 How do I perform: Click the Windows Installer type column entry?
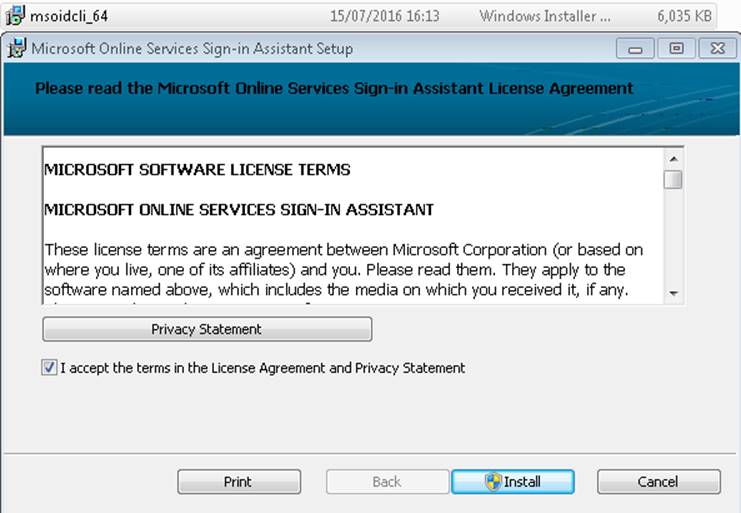544,16
